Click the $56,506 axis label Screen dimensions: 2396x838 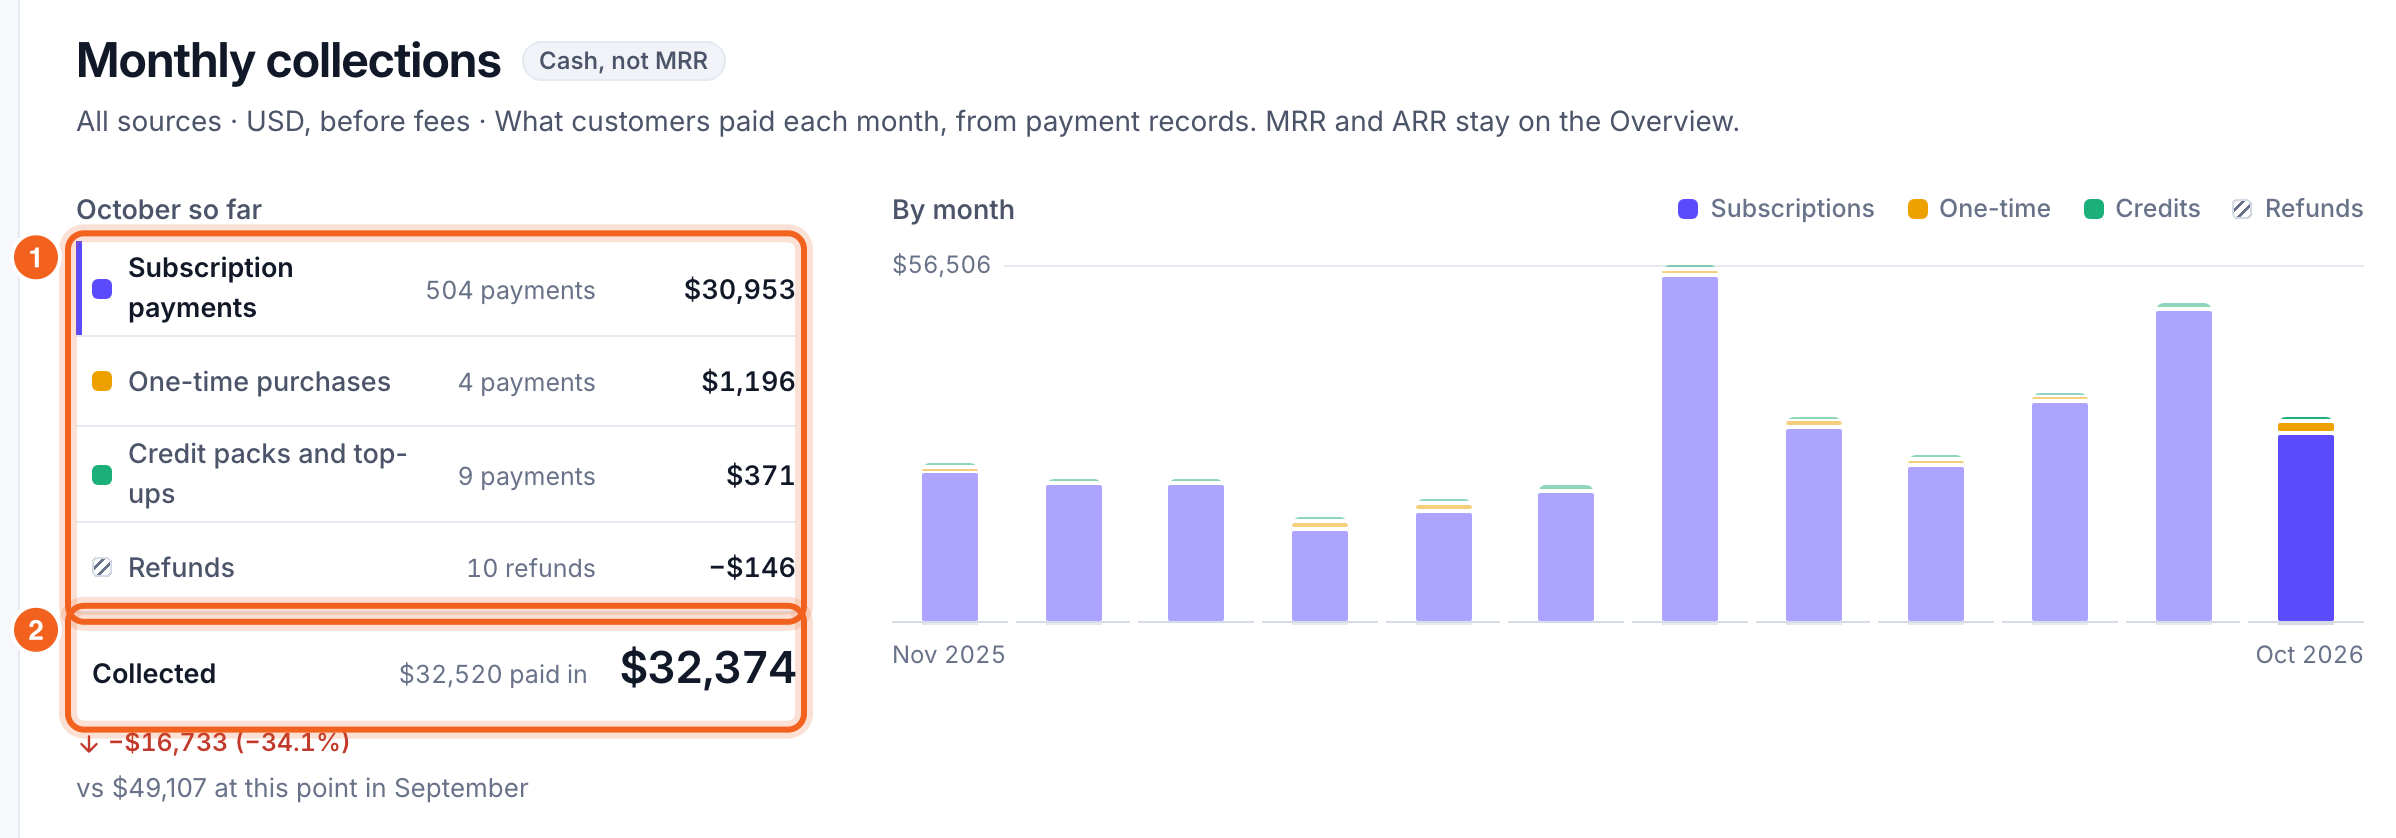(x=941, y=264)
